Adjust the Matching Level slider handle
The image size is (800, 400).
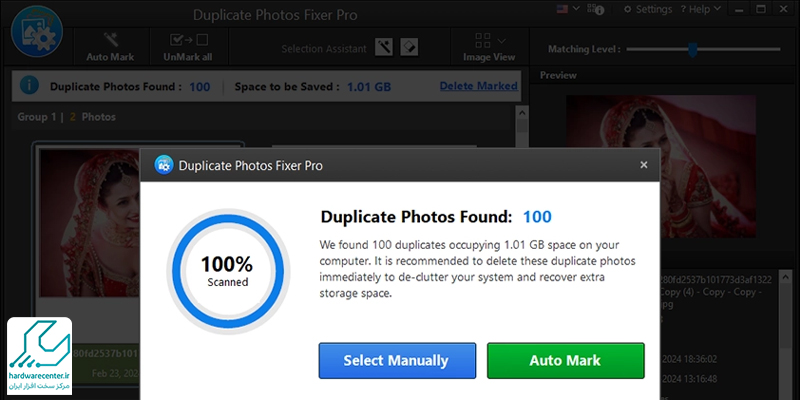coord(692,49)
